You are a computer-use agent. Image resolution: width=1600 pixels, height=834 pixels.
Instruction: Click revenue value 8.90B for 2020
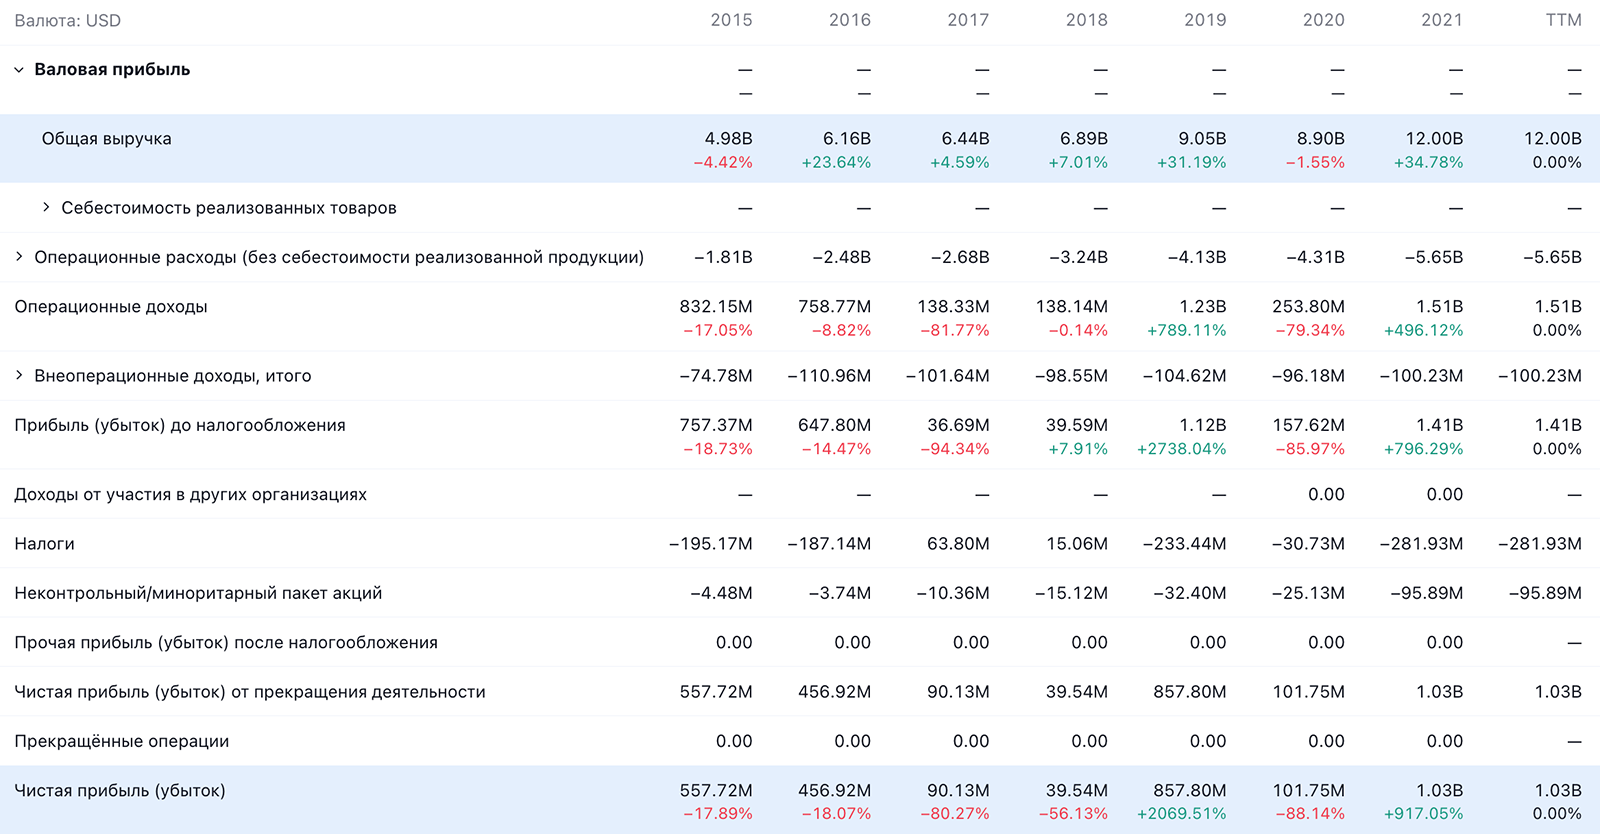tap(1321, 139)
